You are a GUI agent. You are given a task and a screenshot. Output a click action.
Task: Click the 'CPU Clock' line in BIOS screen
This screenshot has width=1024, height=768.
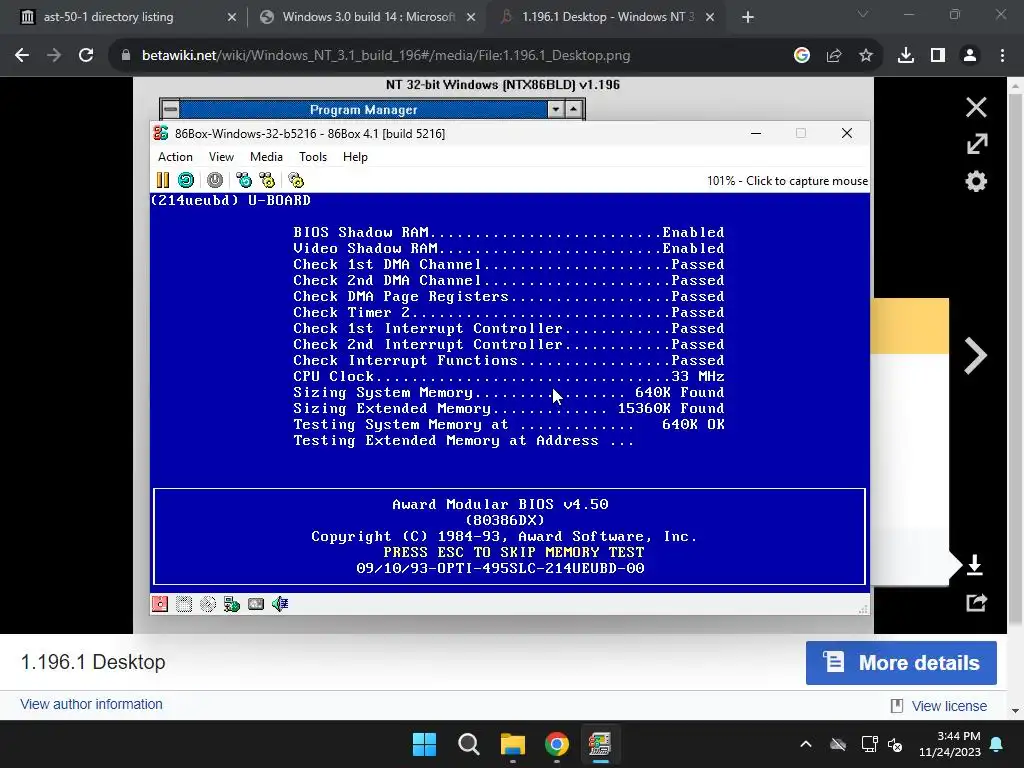coord(509,376)
